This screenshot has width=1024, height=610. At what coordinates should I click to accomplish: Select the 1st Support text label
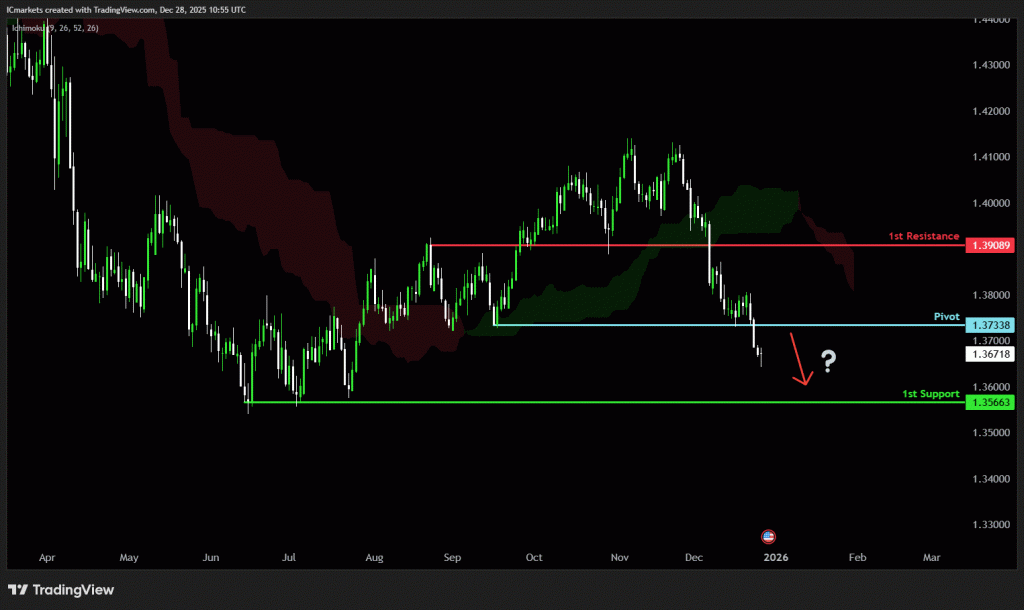pyautogui.click(x=930, y=394)
